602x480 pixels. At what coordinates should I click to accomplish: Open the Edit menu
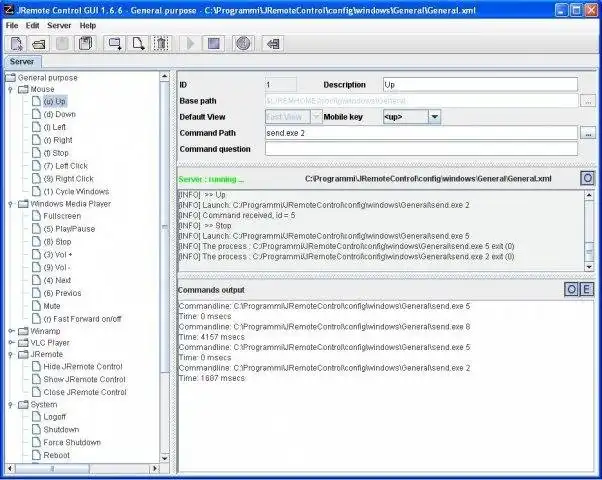[33, 25]
